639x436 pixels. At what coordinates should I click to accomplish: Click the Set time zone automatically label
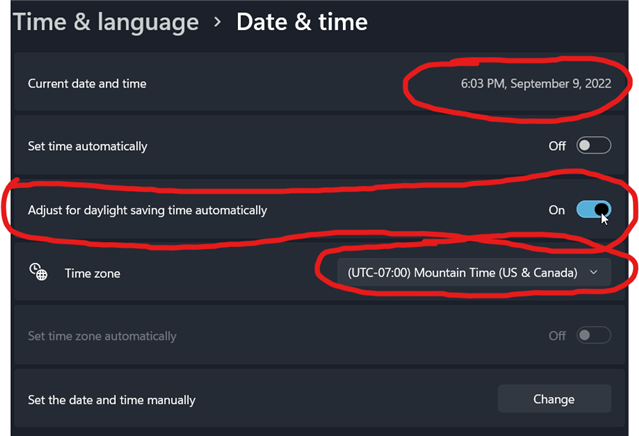coord(102,336)
